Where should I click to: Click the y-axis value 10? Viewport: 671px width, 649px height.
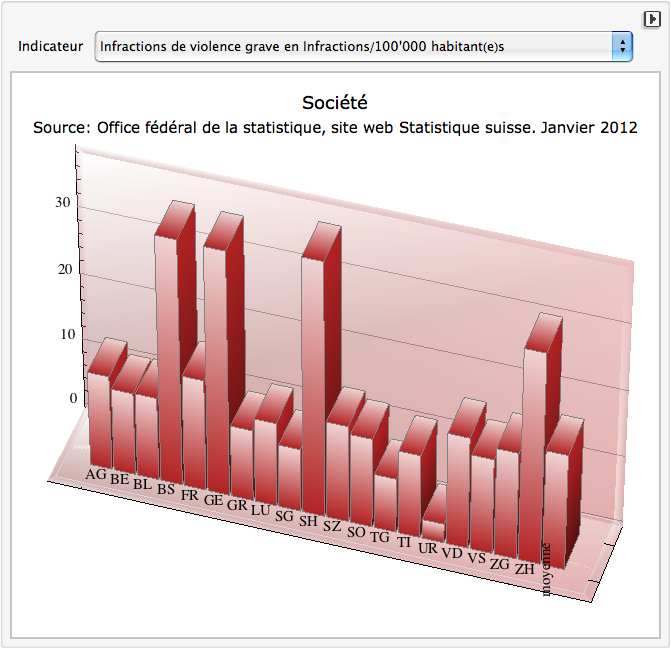(68, 334)
